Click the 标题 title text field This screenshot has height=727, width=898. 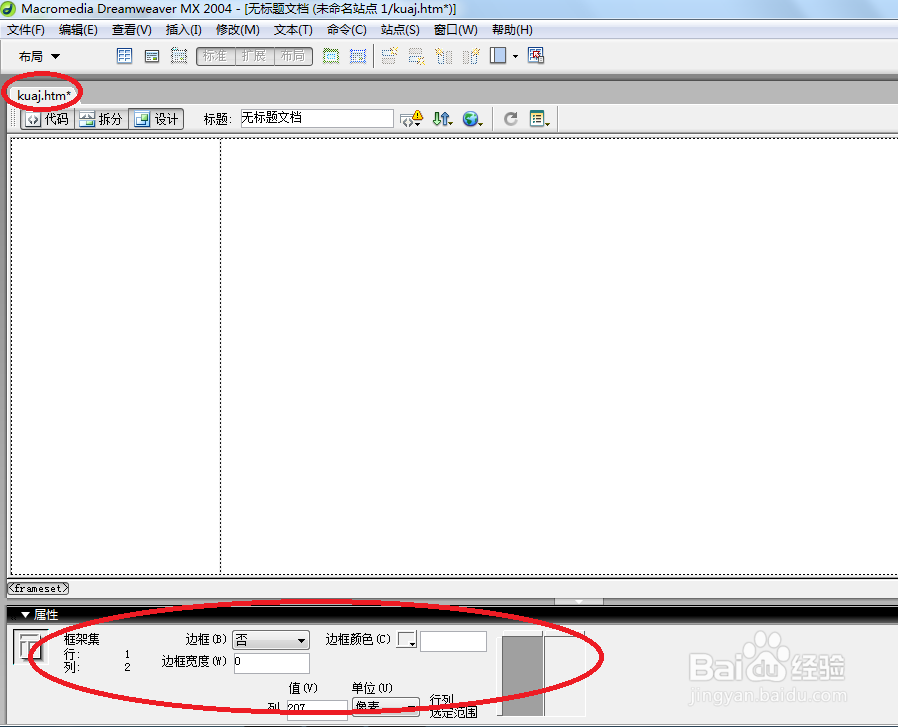tap(317, 118)
